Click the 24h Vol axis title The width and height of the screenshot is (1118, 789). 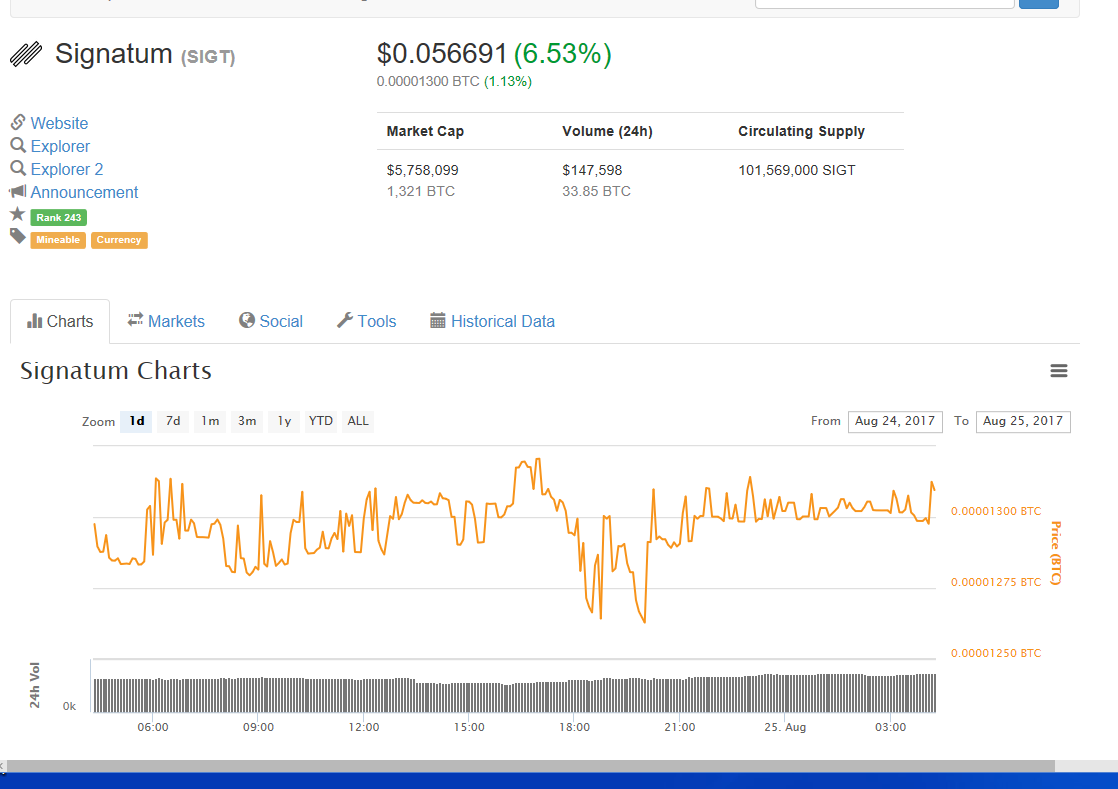[34, 685]
